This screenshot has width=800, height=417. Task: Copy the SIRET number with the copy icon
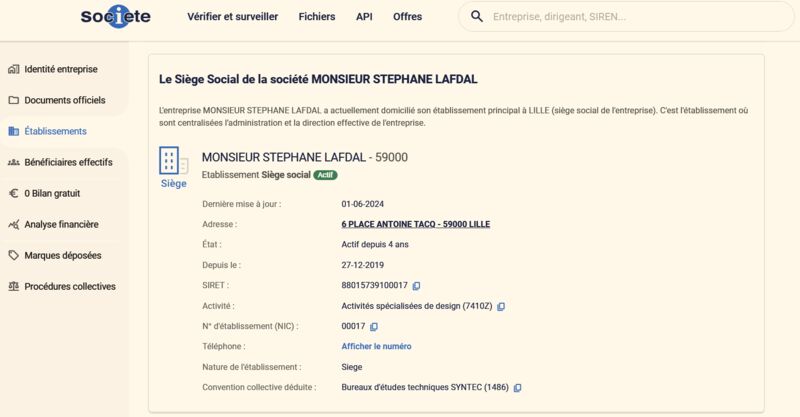416,286
